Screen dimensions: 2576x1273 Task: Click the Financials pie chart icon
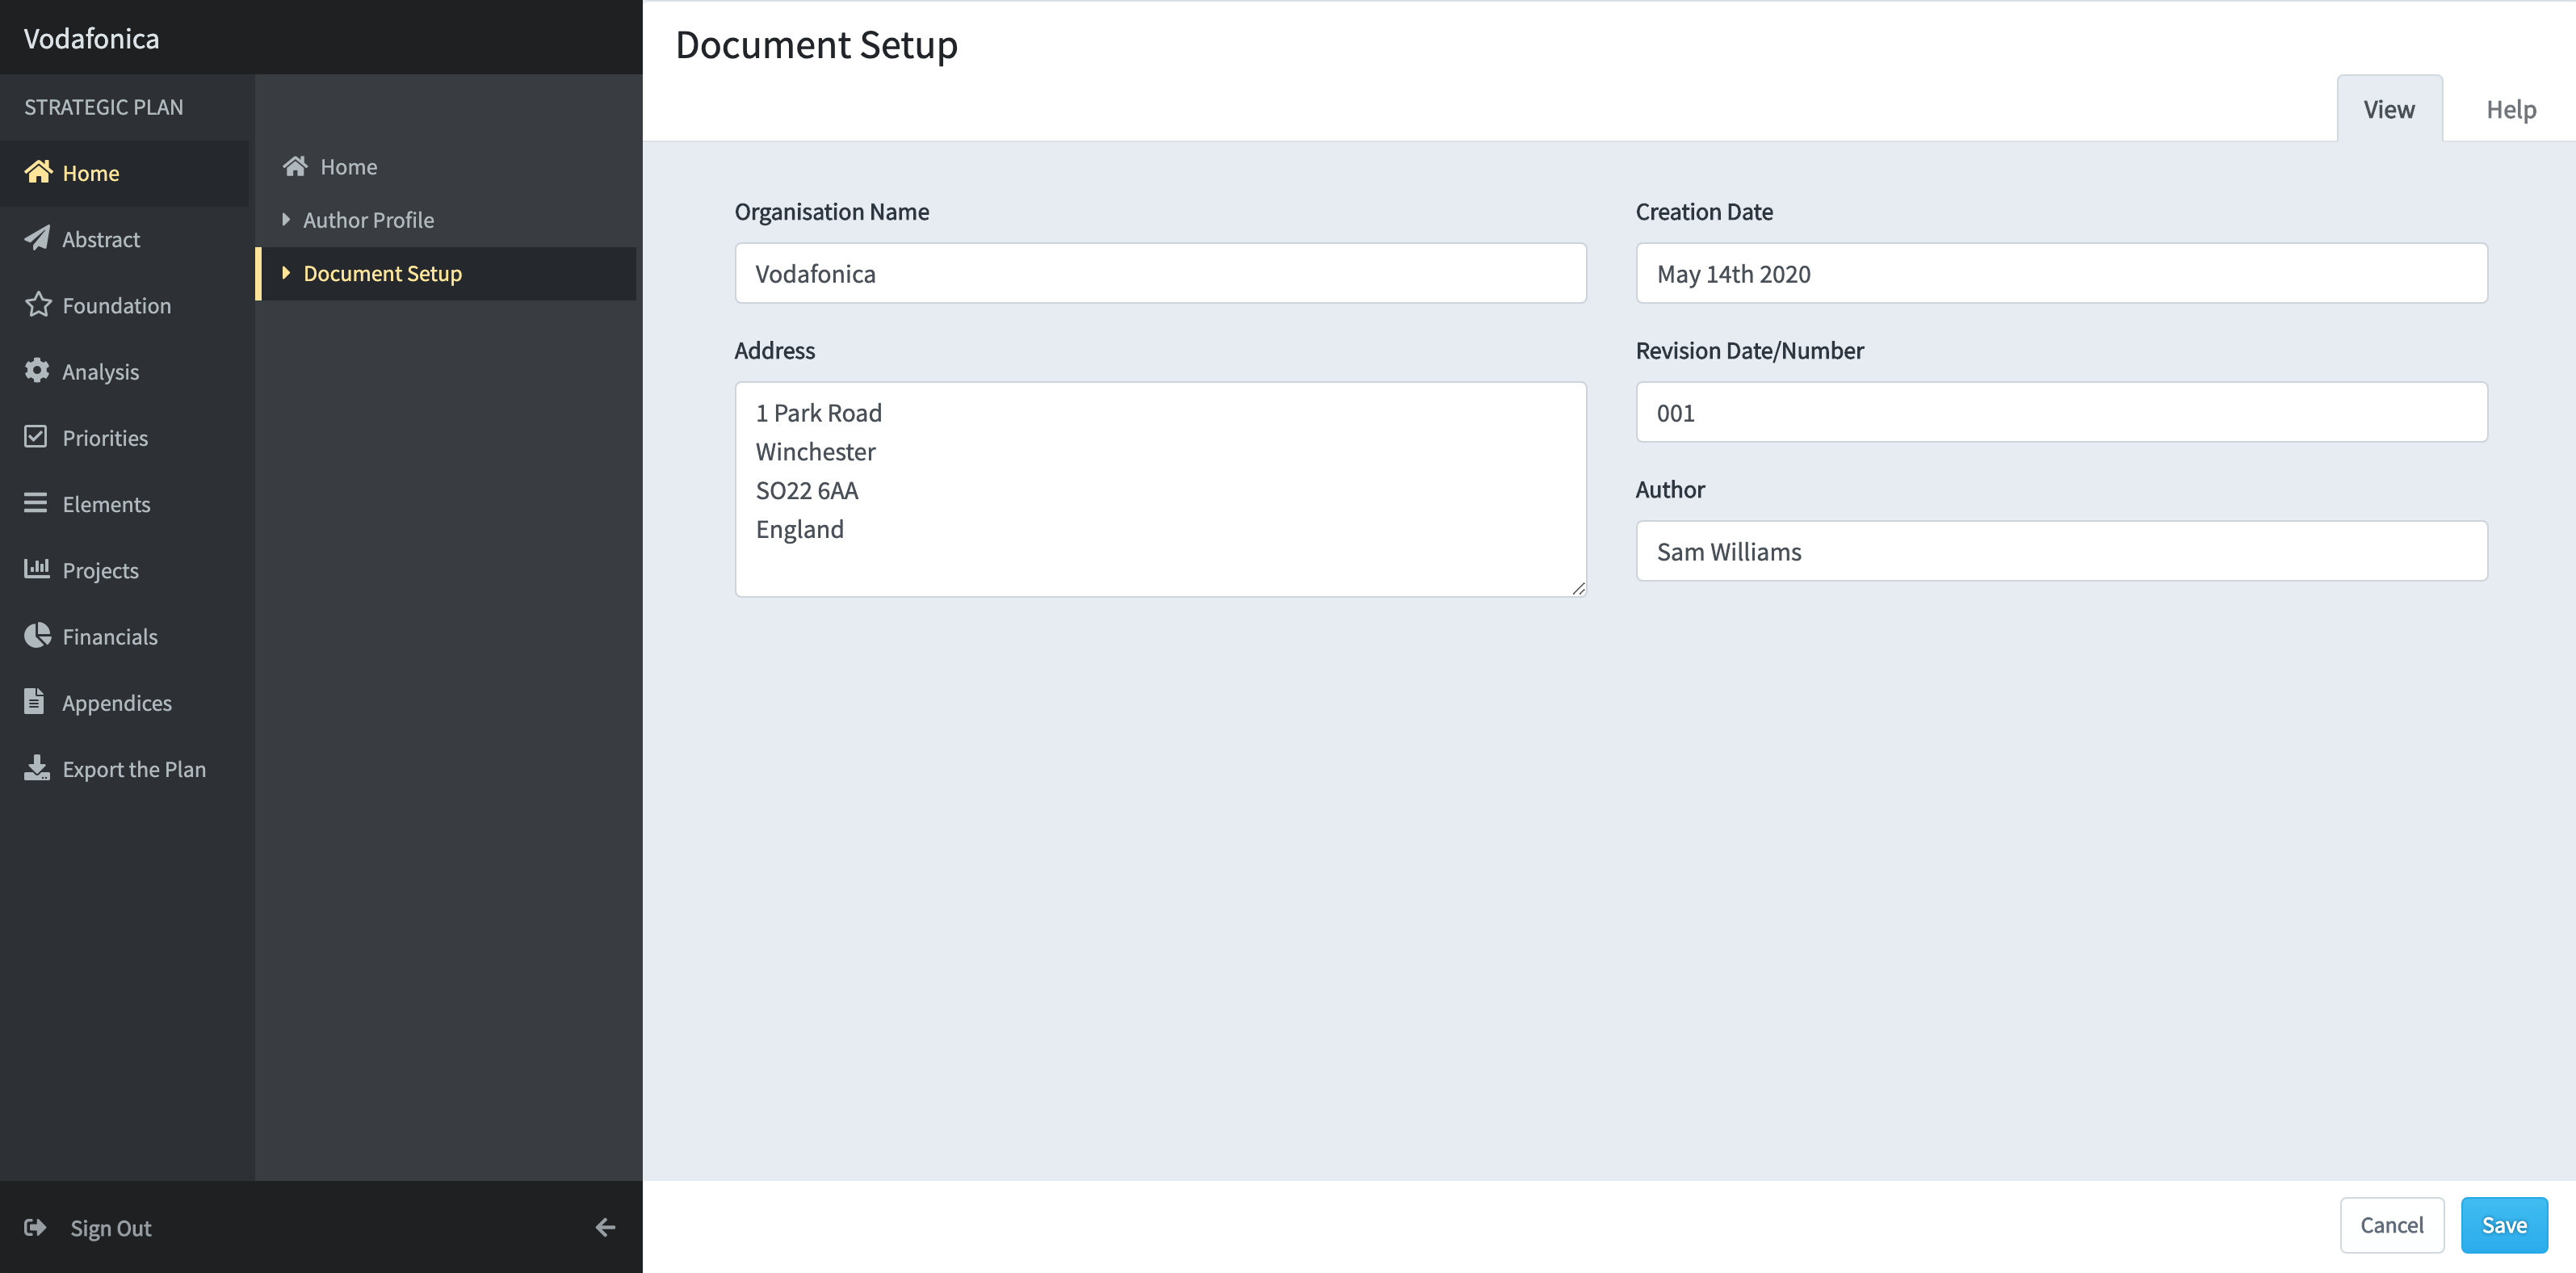[x=37, y=635]
